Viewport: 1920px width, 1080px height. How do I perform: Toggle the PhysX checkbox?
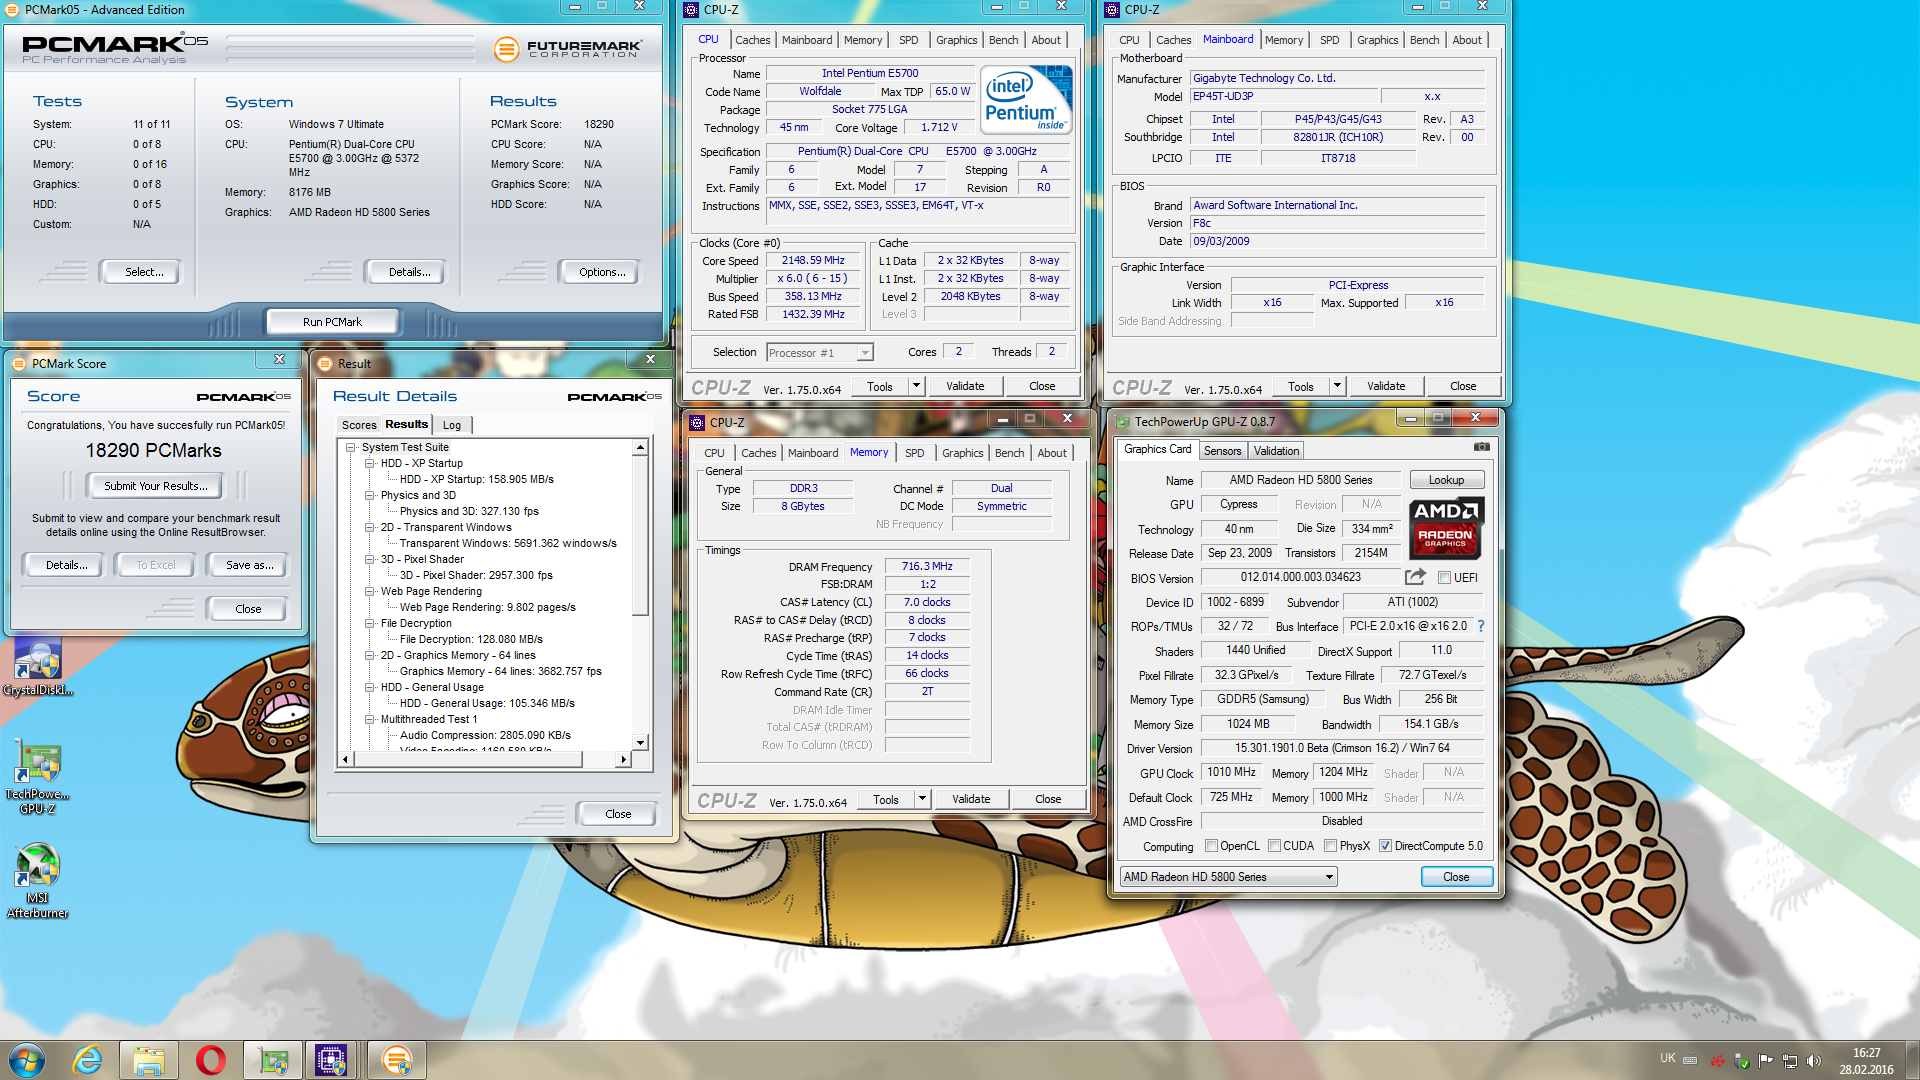click(x=1330, y=846)
